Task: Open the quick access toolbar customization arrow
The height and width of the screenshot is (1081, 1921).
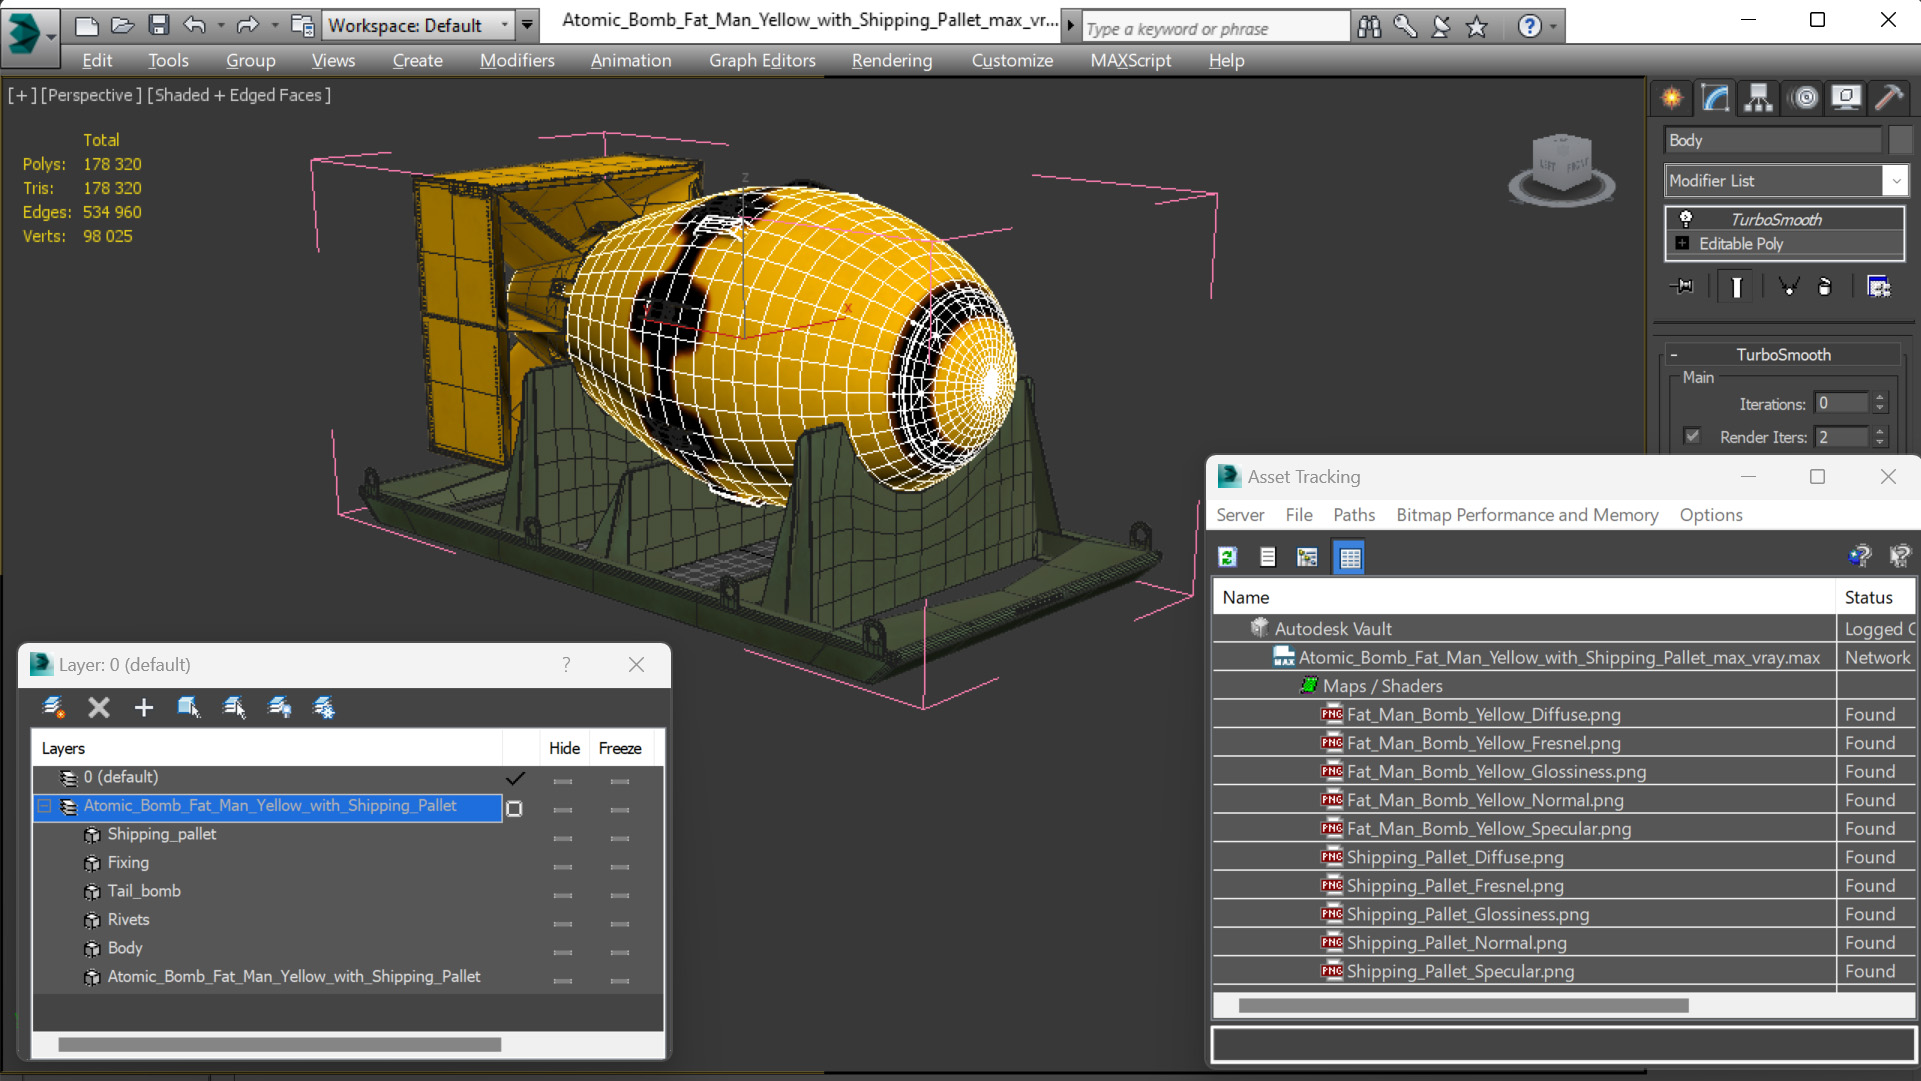Action: click(528, 25)
